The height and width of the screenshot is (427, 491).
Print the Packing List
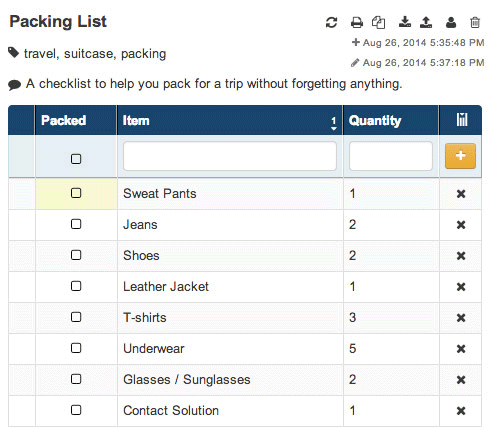(357, 23)
